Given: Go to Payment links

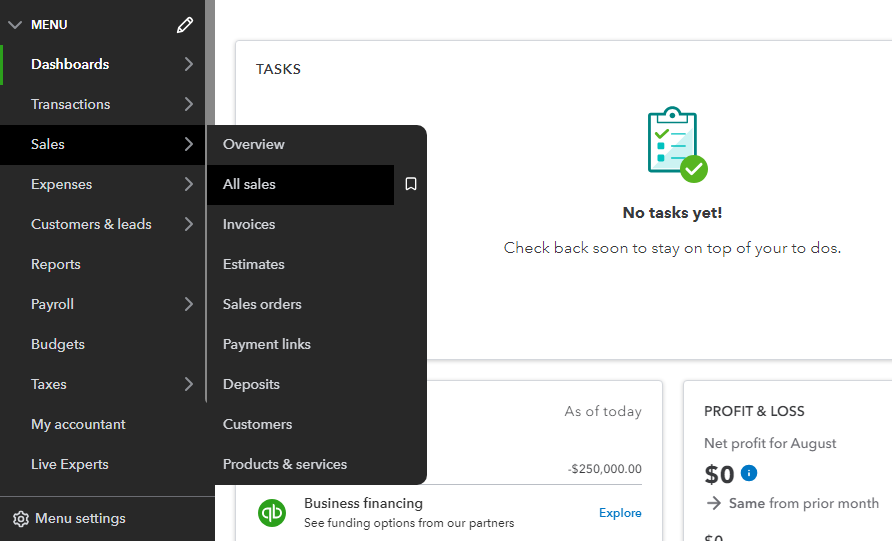Looking at the screenshot, I should click(267, 344).
